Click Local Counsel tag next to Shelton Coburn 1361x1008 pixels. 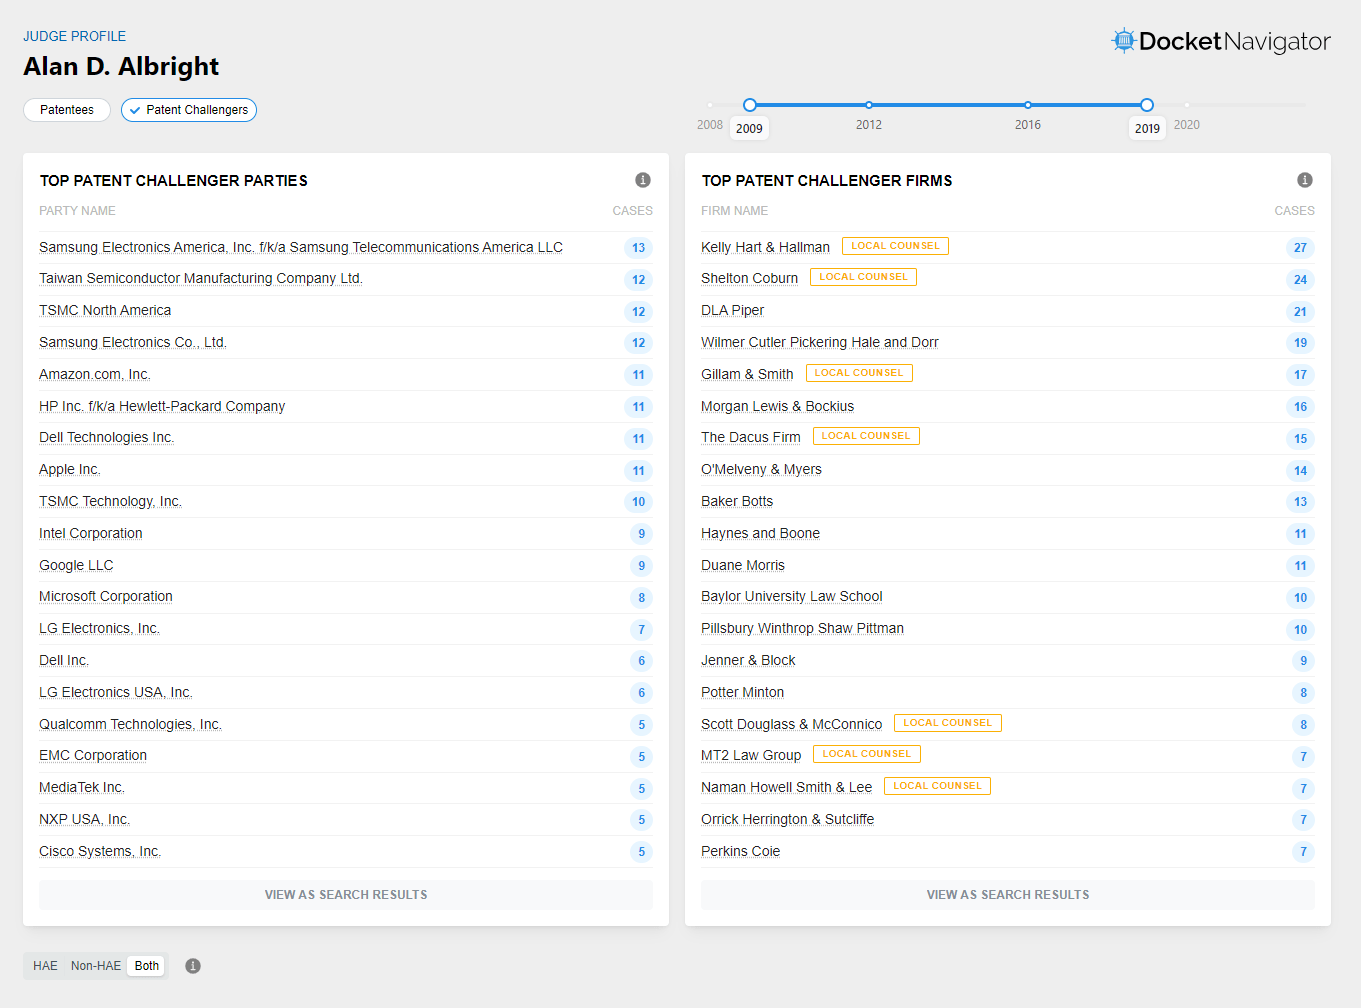pyautogui.click(x=863, y=277)
